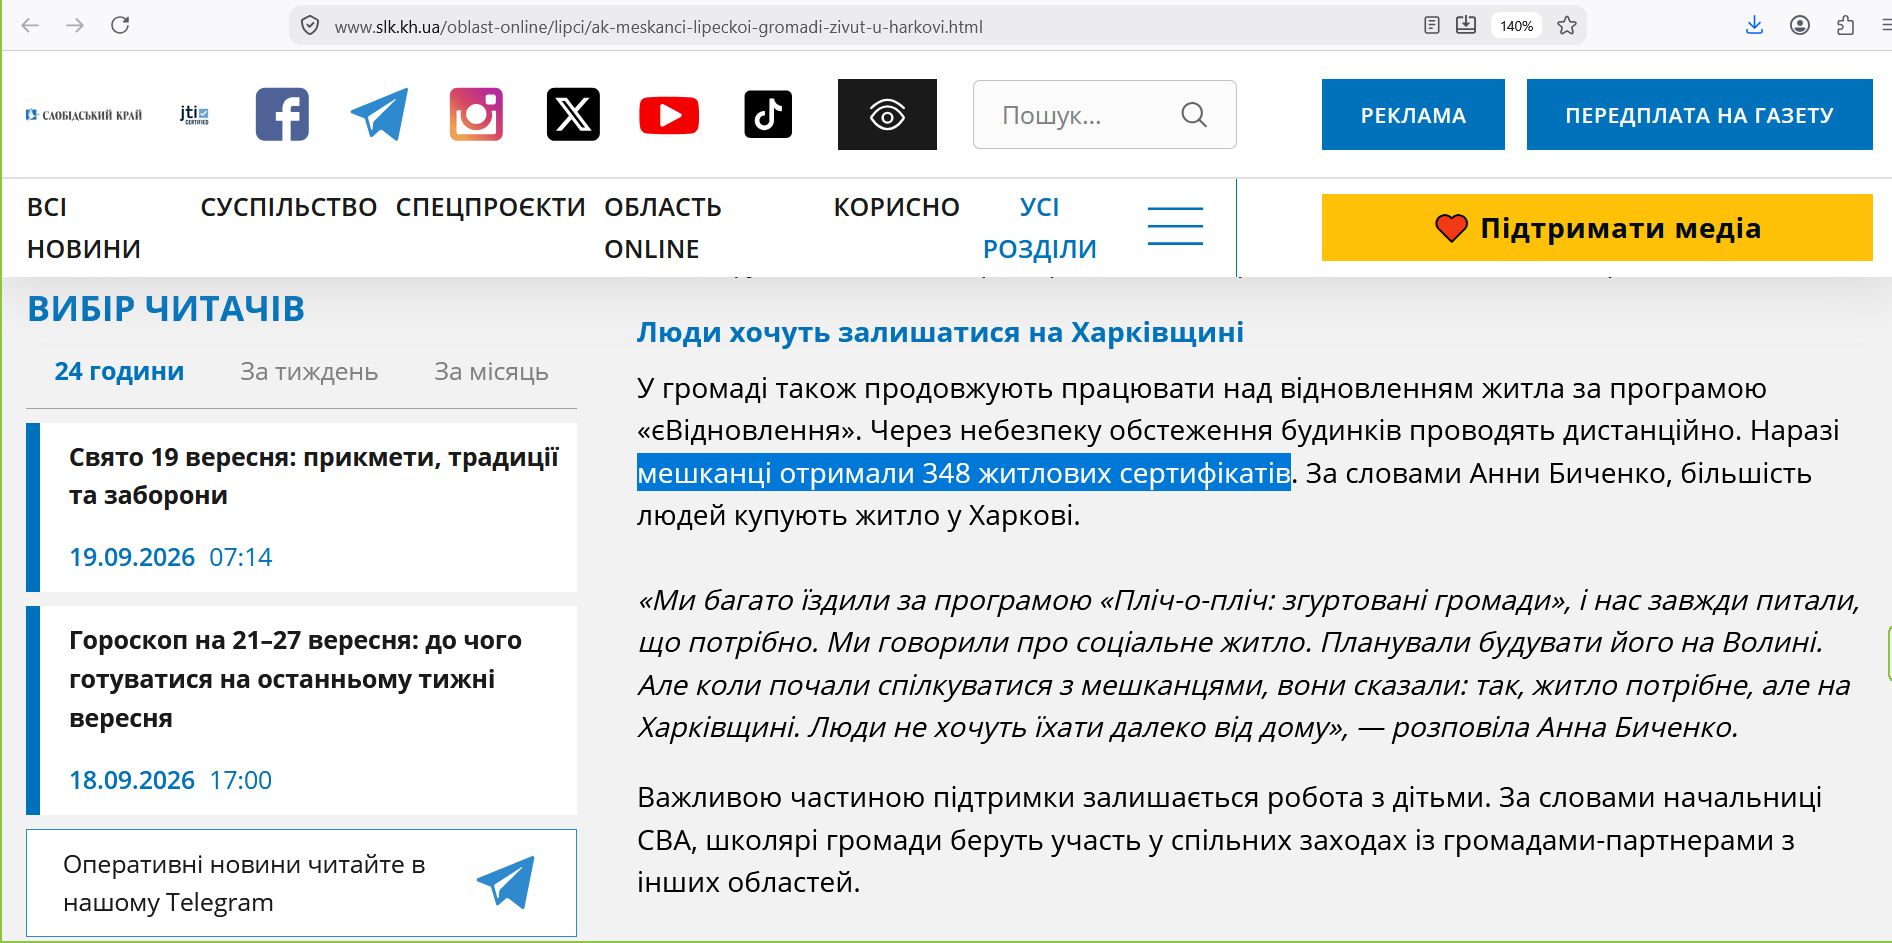
Task: Open browser downloads panel
Action: (x=1754, y=25)
